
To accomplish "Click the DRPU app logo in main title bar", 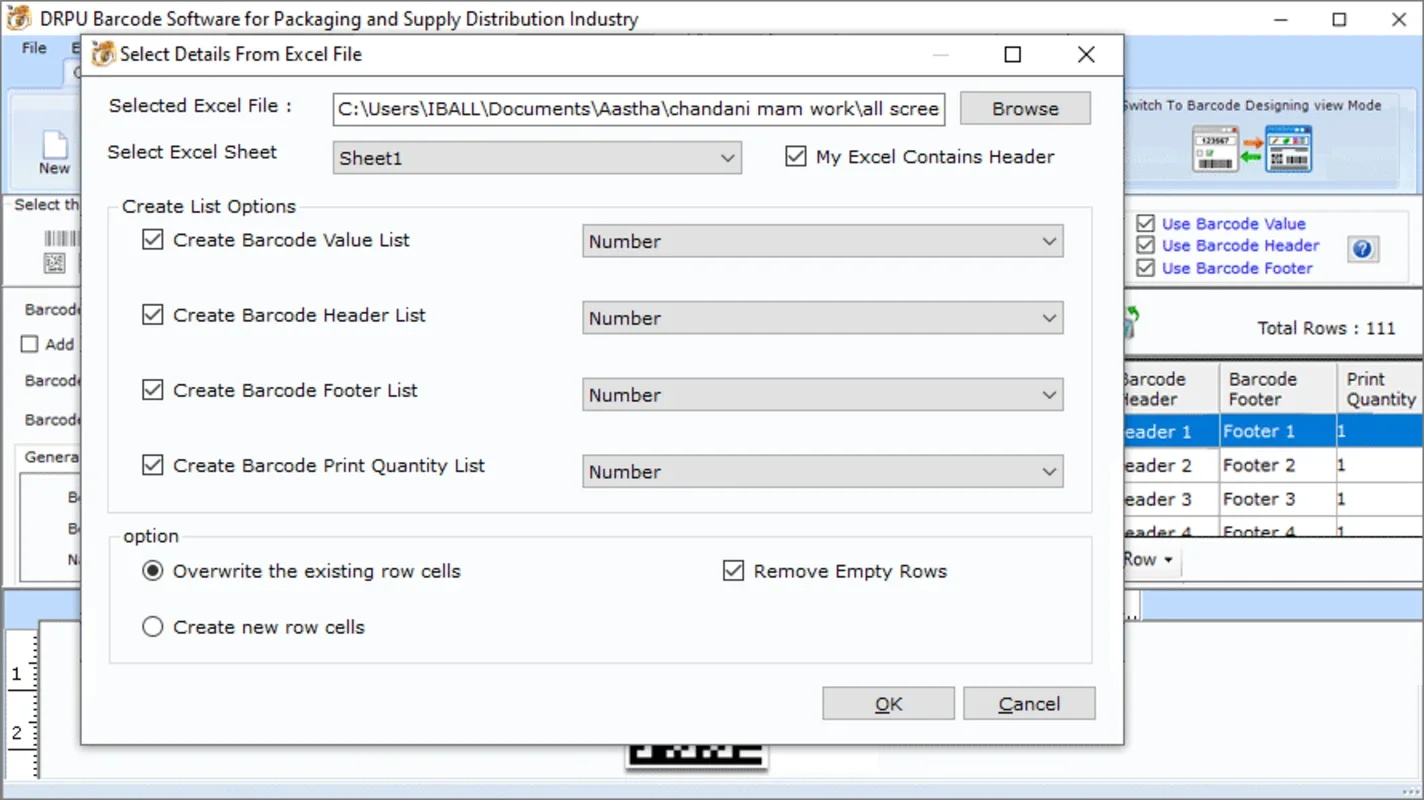I will [x=19, y=18].
